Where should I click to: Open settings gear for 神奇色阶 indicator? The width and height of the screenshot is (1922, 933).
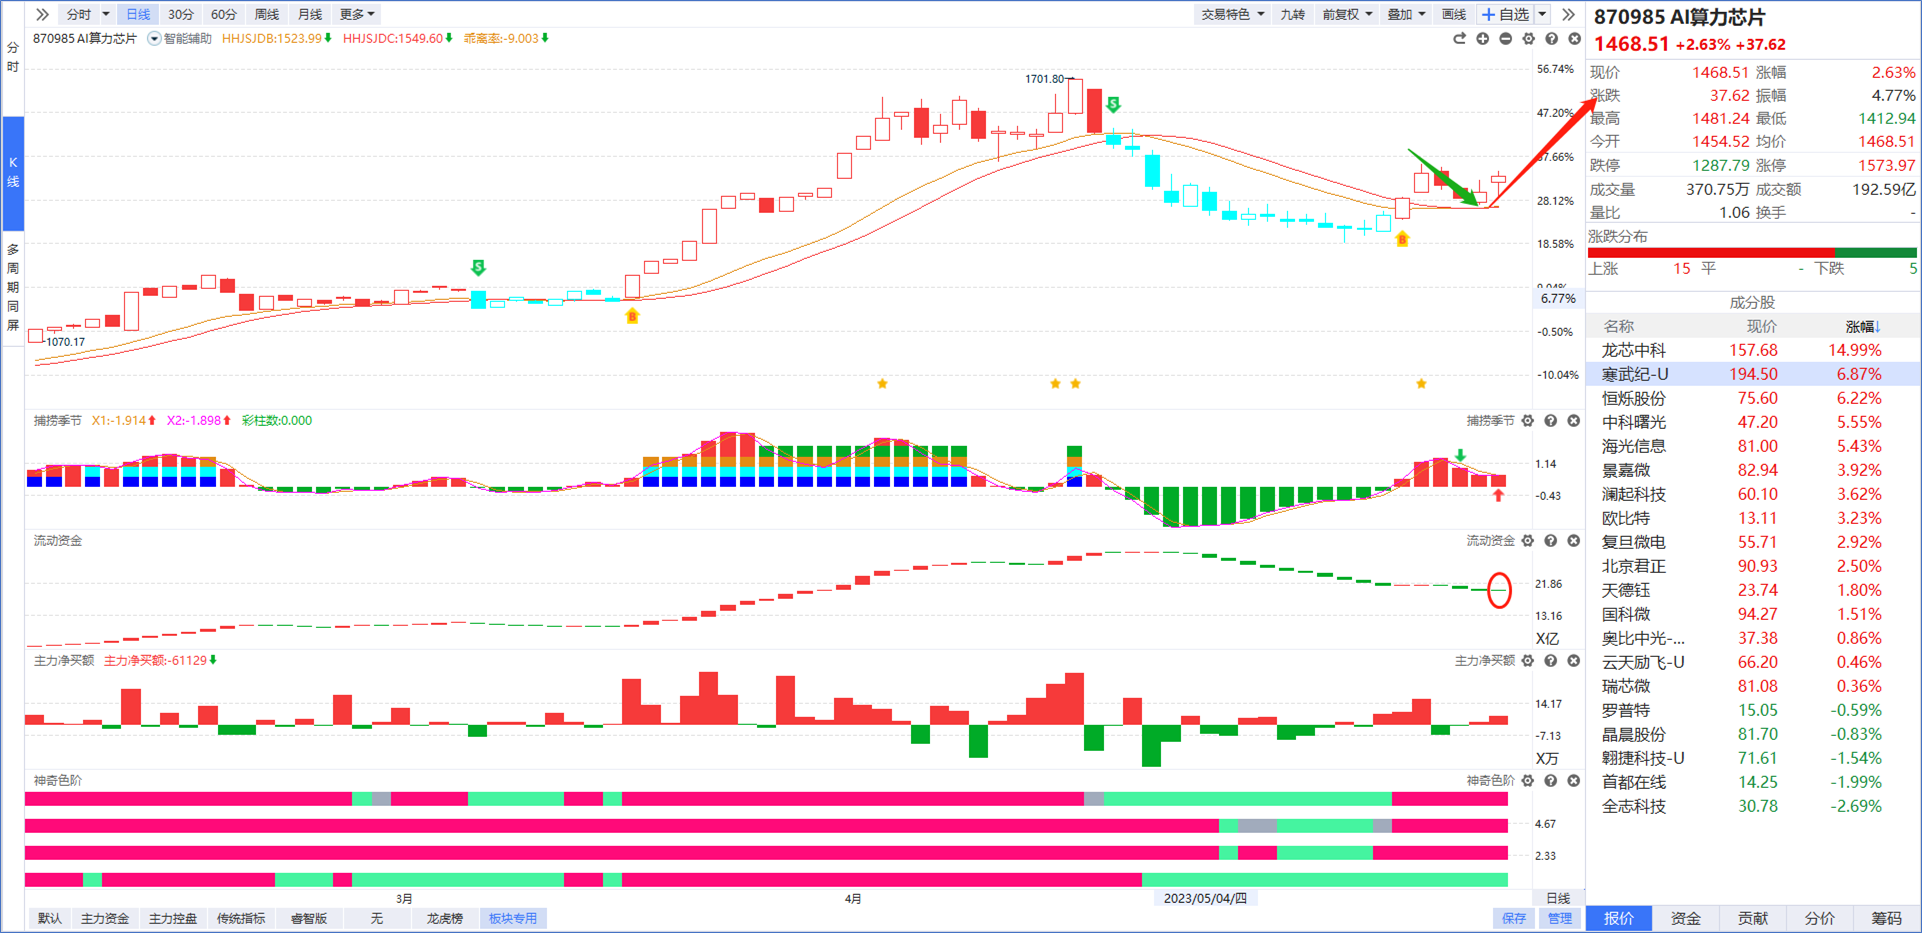(x=1527, y=781)
